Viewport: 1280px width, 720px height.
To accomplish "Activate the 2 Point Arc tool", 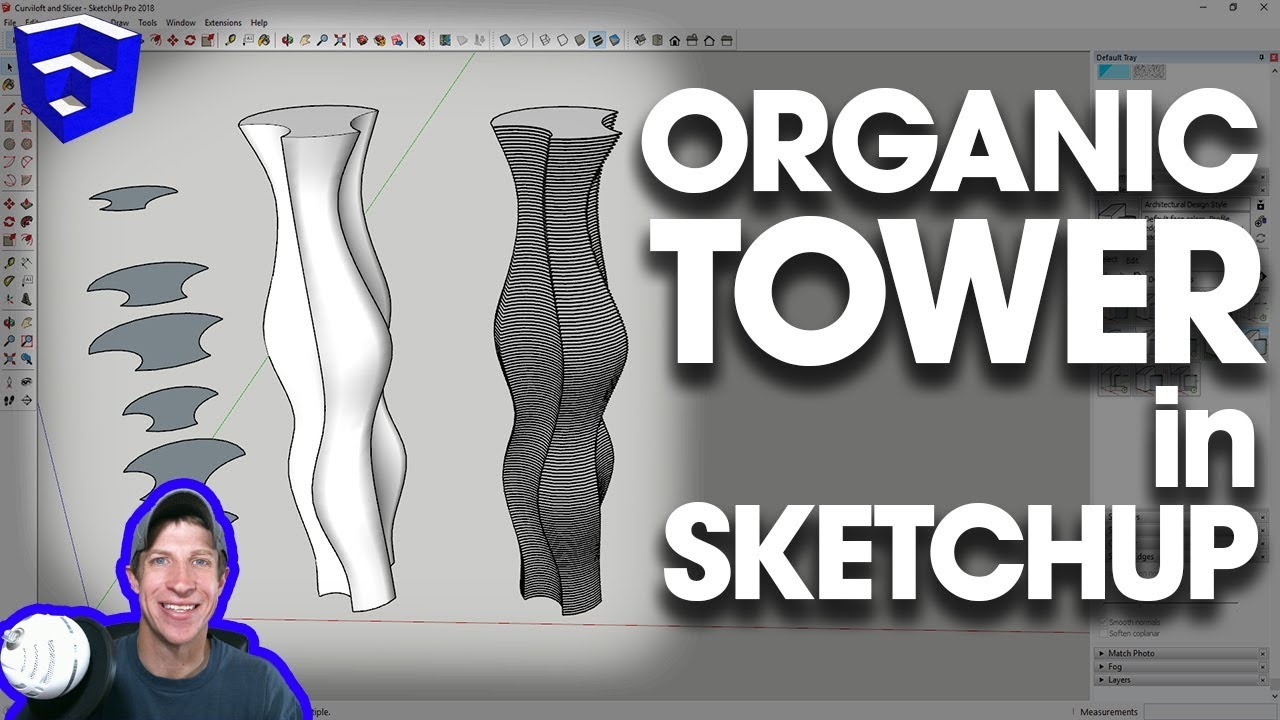I will coord(27,162).
